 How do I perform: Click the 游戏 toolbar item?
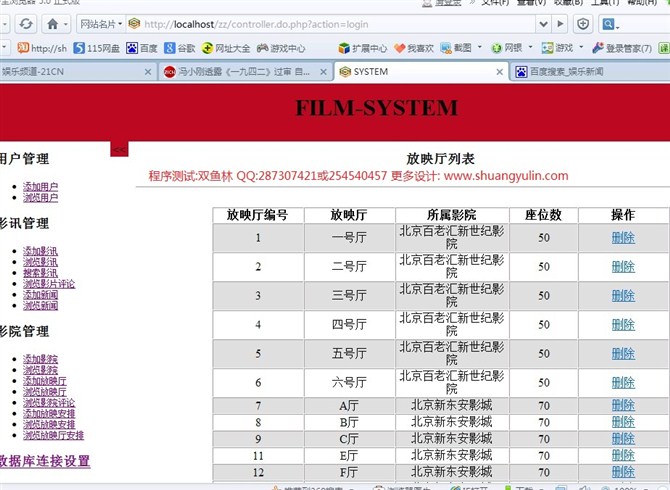click(x=557, y=48)
